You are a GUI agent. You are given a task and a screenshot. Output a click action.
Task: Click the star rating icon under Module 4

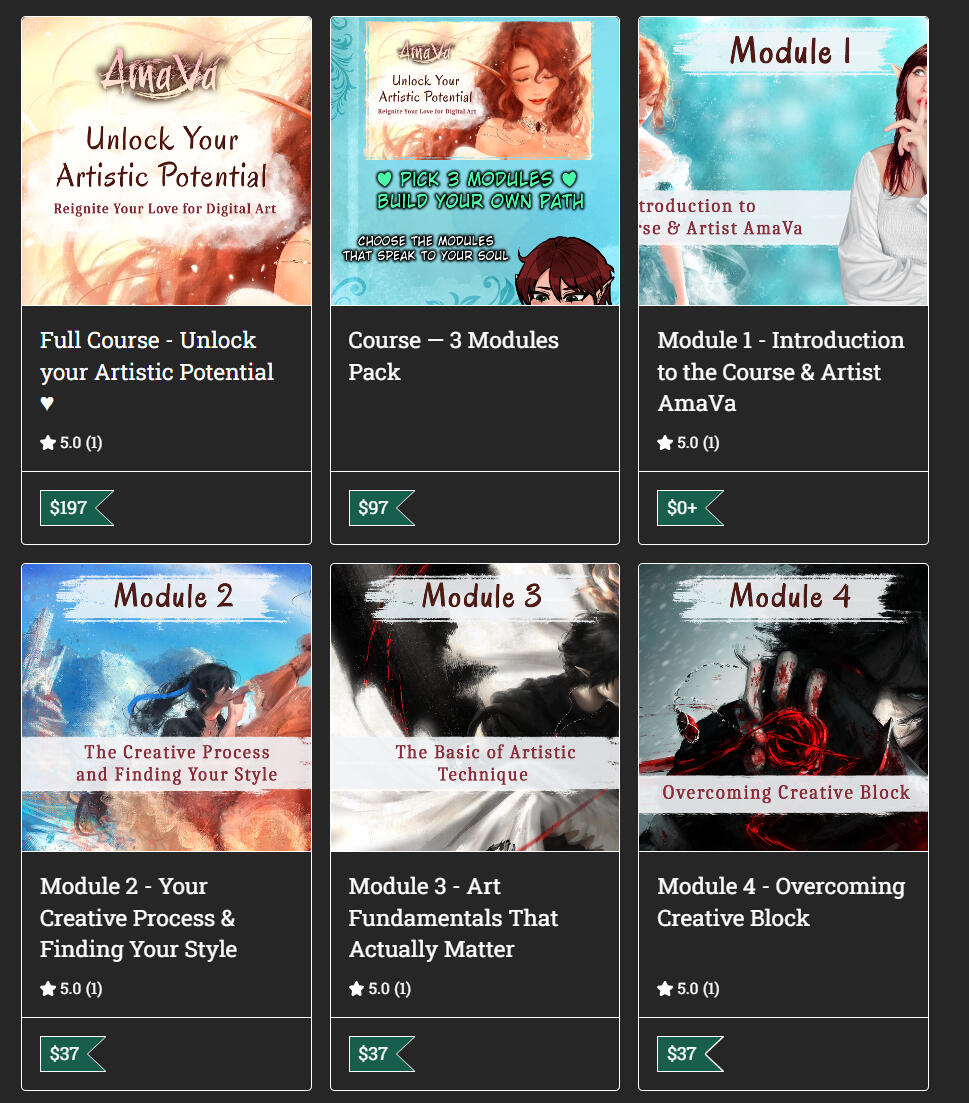(665, 988)
